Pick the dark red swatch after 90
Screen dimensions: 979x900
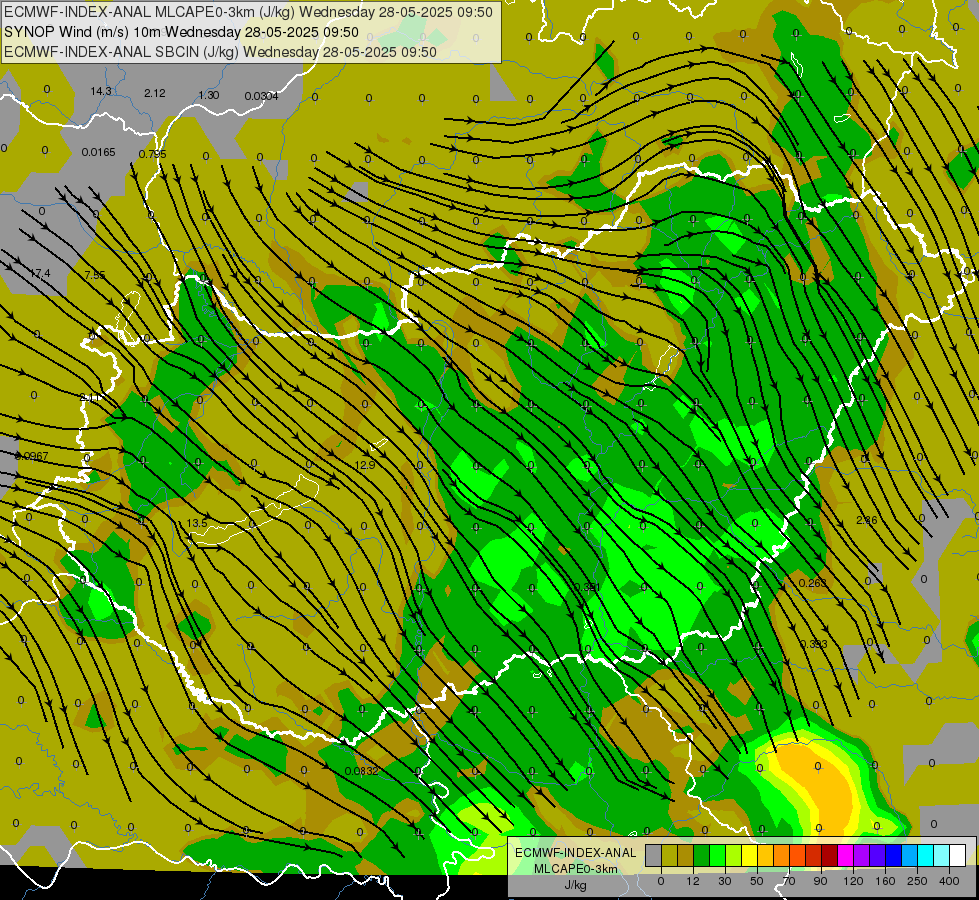coord(830,855)
